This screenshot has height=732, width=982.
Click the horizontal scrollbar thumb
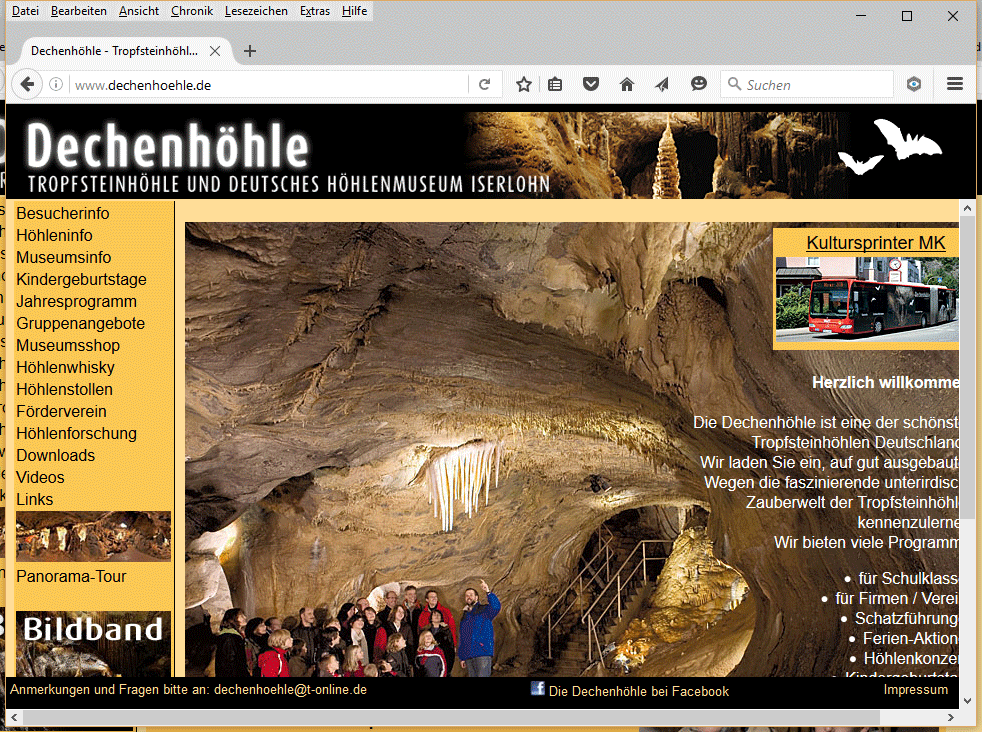[451, 717]
